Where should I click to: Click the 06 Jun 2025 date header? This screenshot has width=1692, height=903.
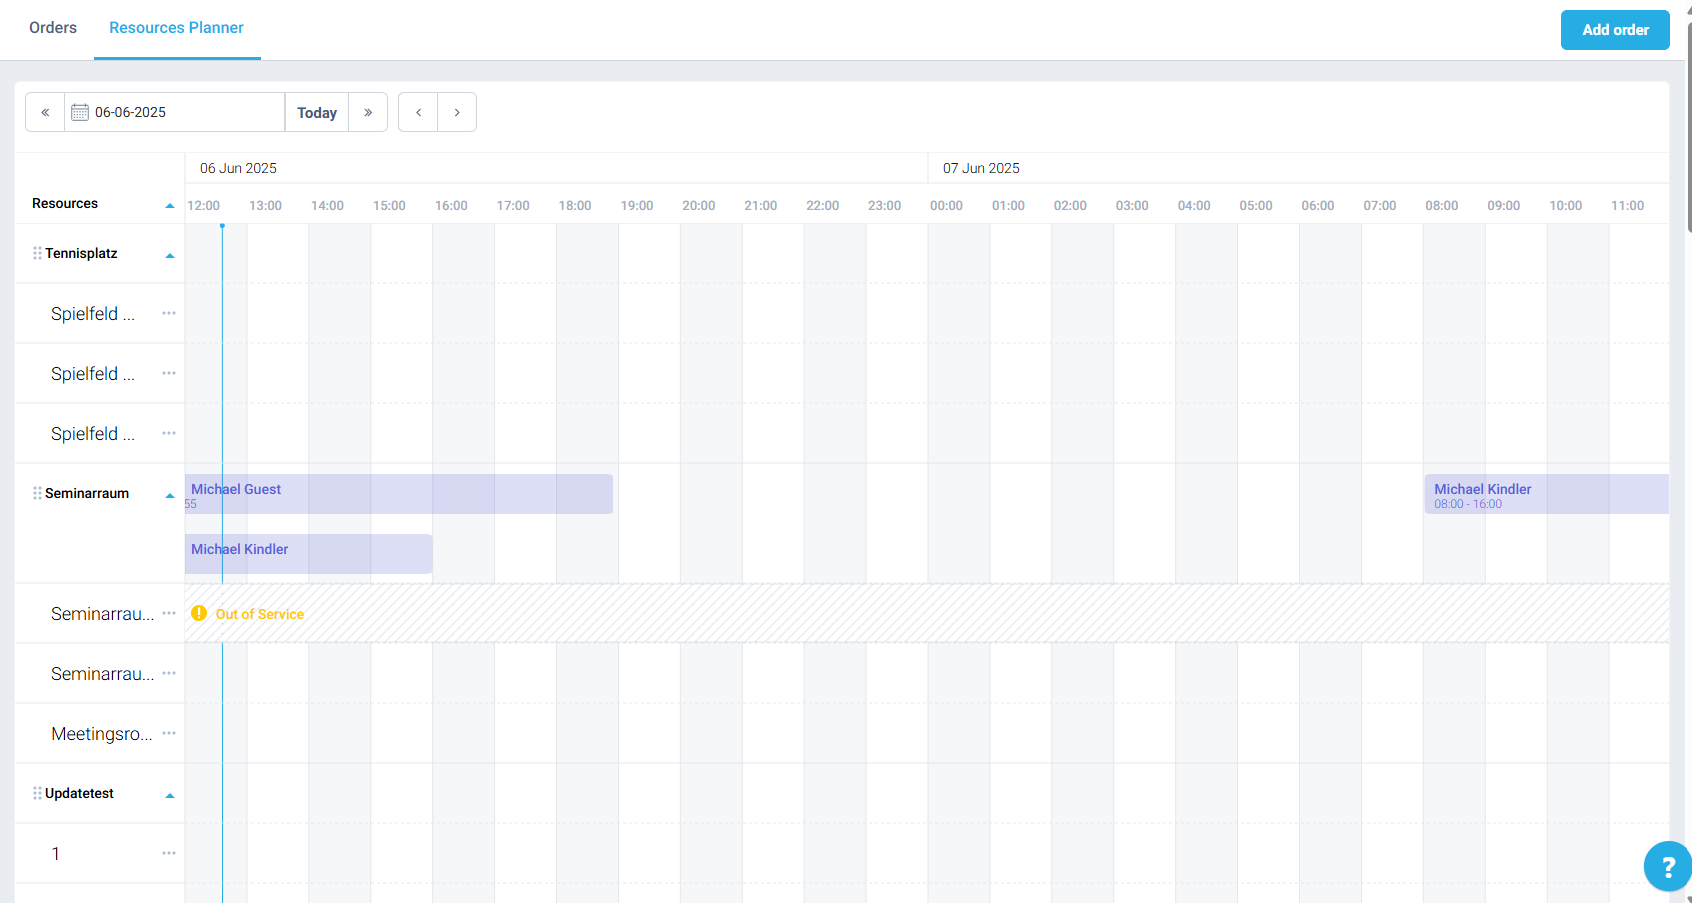coord(238,168)
